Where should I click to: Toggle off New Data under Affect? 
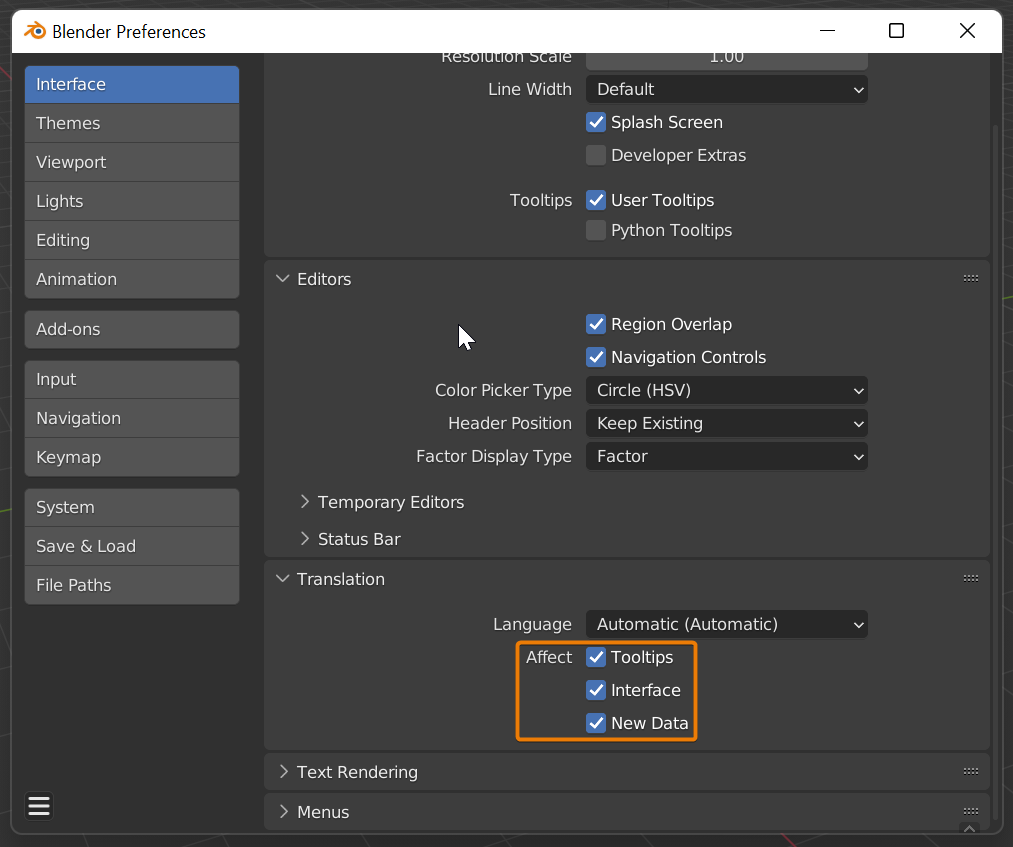[x=596, y=723]
